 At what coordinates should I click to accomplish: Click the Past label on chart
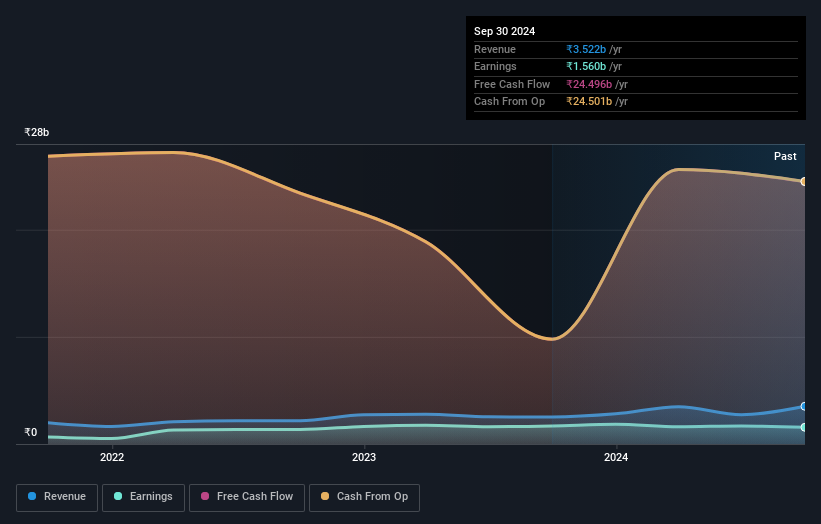tap(785, 157)
